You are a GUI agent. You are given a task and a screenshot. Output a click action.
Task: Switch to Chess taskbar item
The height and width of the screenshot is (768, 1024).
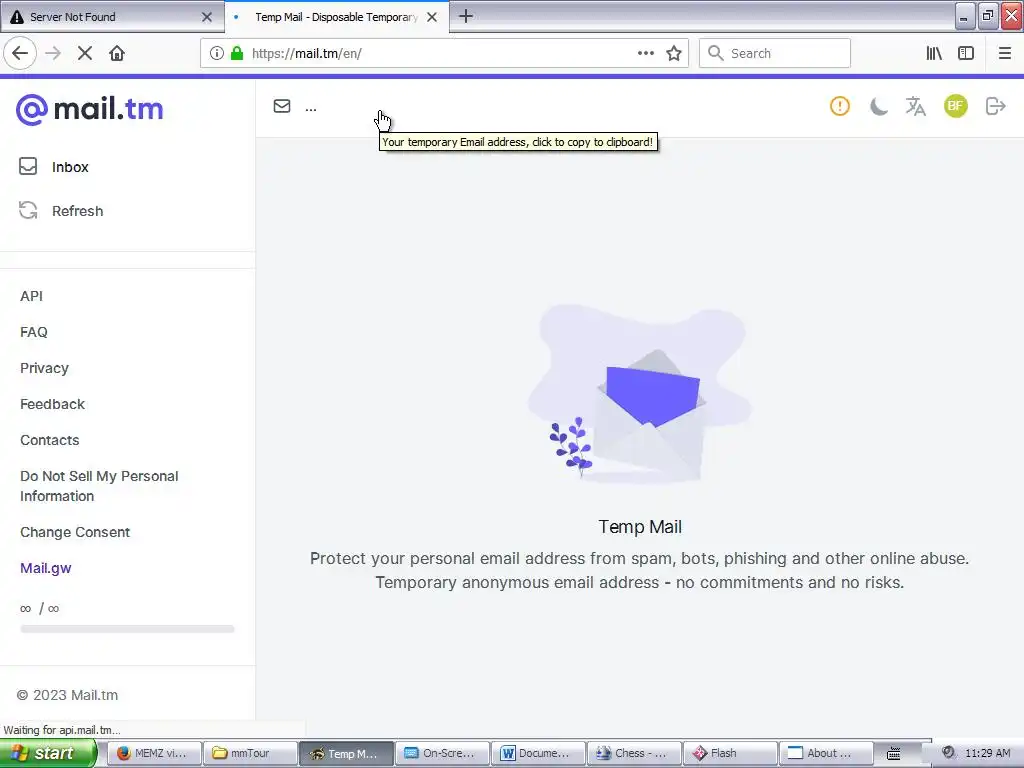tap(633, 753)
